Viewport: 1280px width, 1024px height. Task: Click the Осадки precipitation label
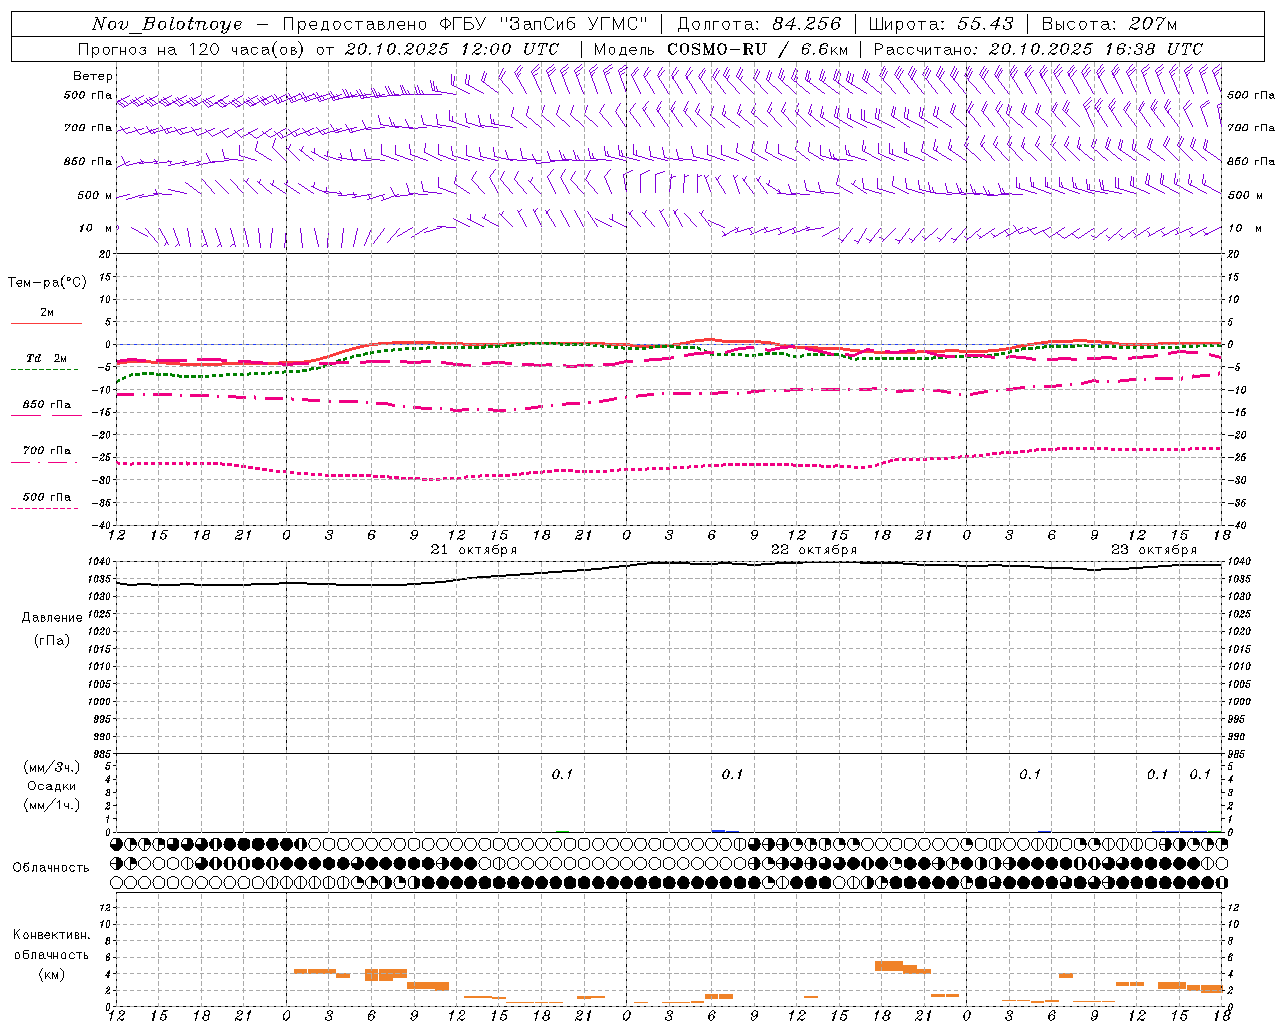[x=52, y=786]
